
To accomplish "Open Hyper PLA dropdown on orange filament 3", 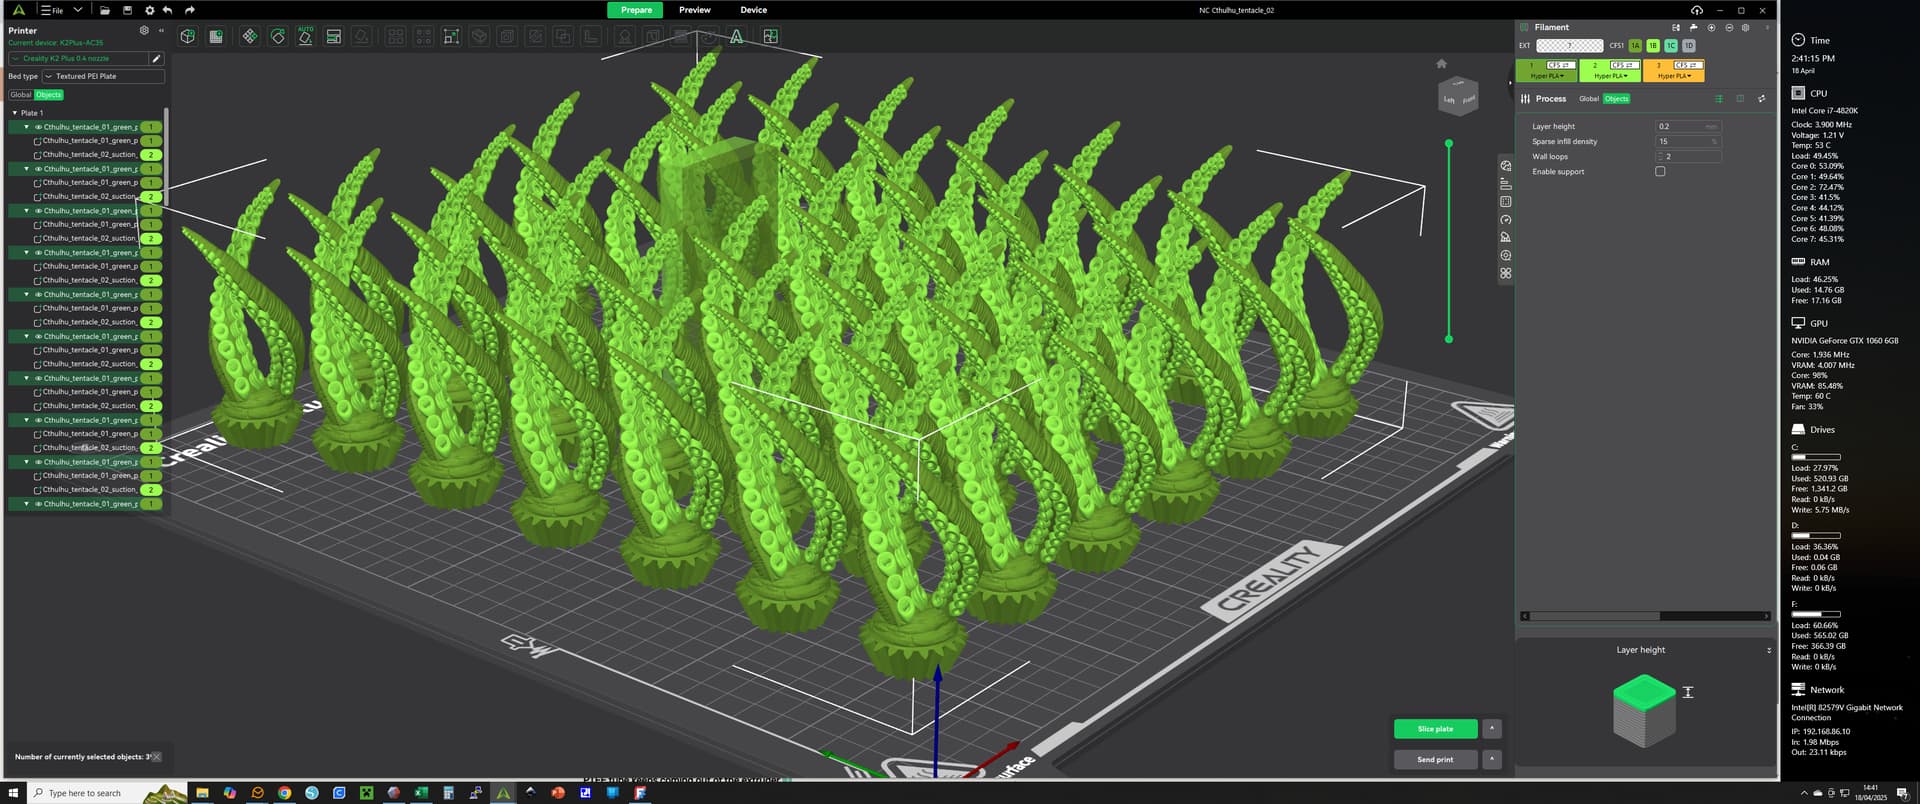I will coord(1674,76).
